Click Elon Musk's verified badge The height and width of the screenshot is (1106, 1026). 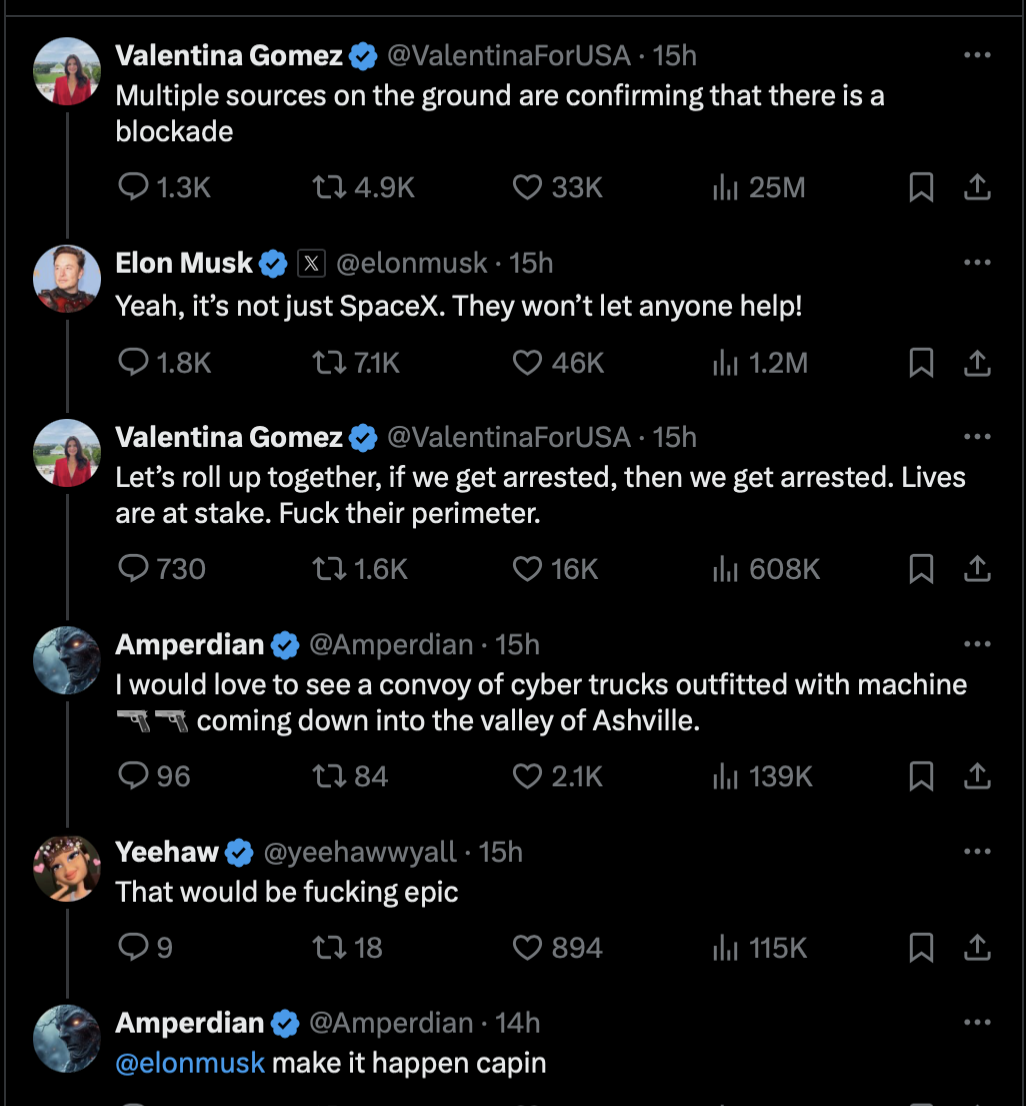(x=271, y=262)
